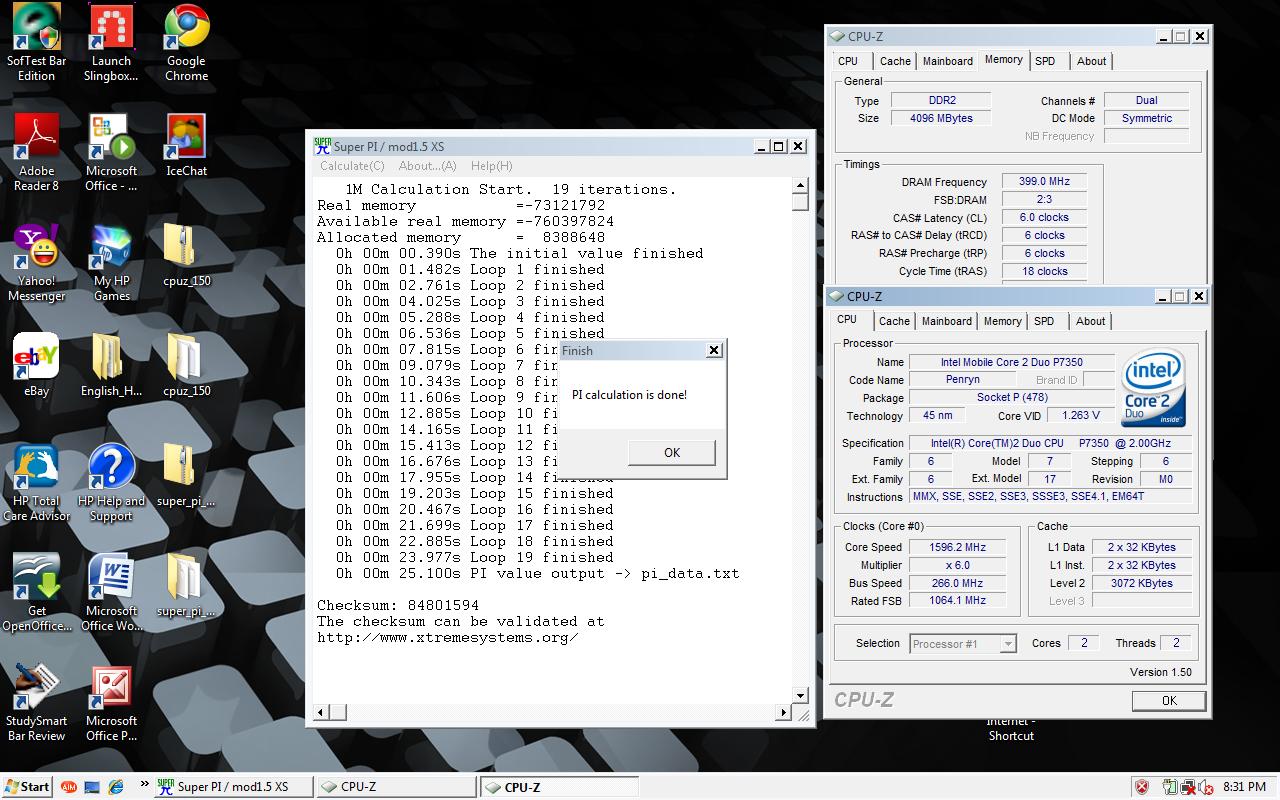Switch to Memory tab in front CPU-Z window
1280x800 pixels.
click(x=1002, y=321)
